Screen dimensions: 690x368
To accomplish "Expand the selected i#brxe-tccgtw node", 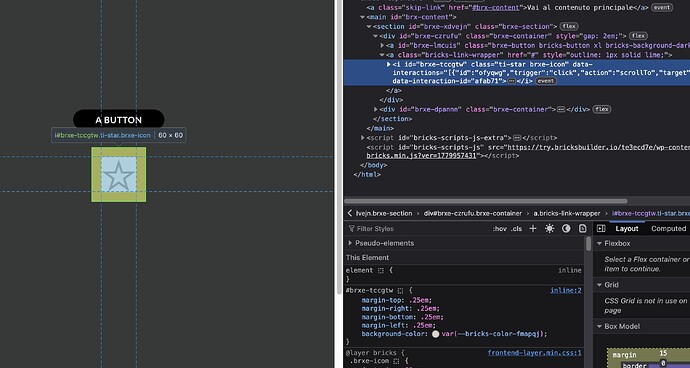I will tap(389, 64).
